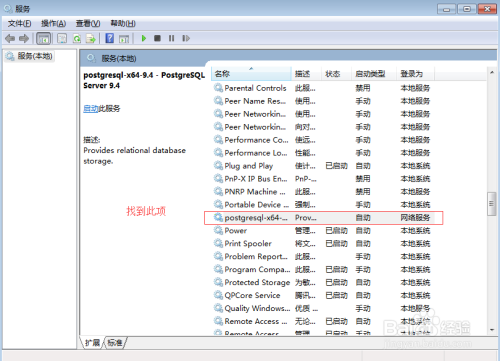Open the 文件(F) menu
500x361 pixels.
pyautogui.click(x=19, y=23)
